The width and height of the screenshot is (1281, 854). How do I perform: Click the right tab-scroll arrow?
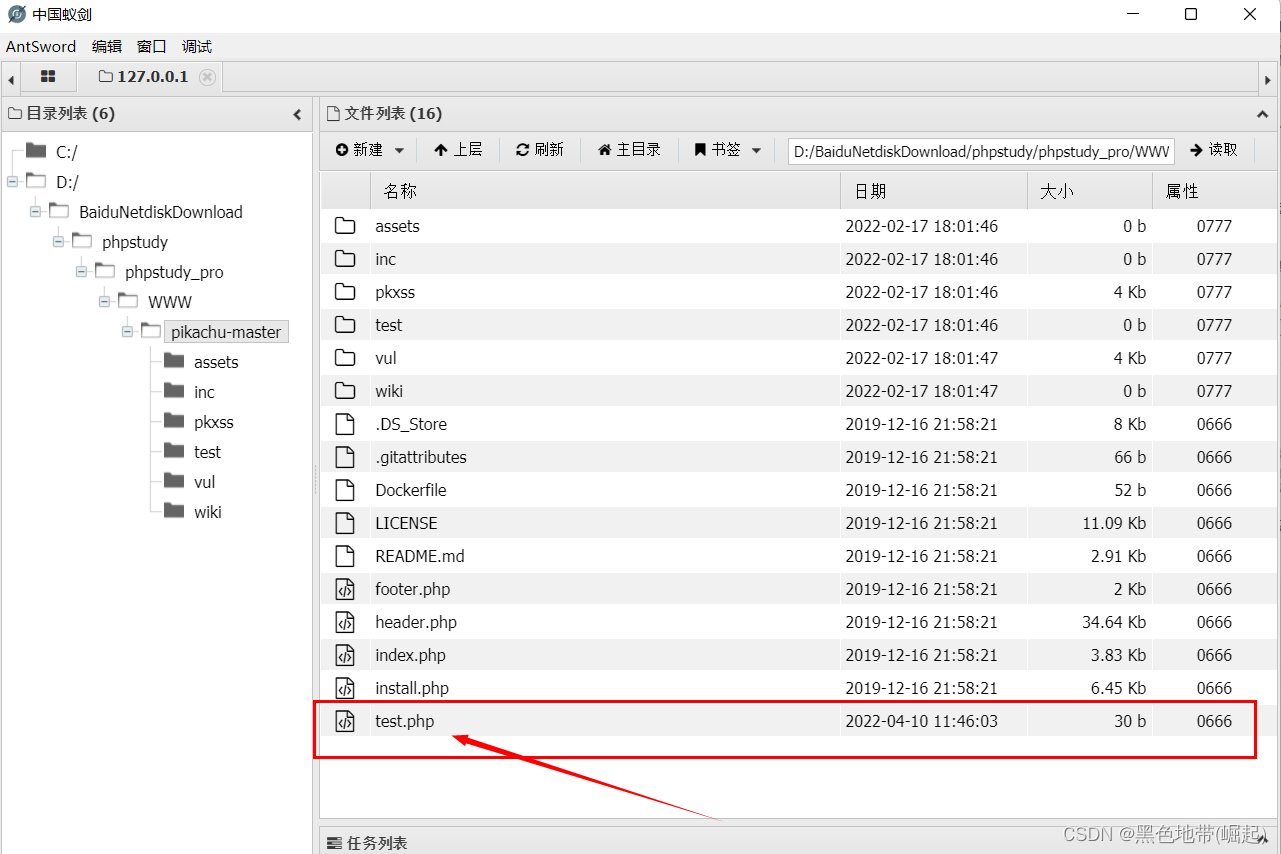[x=1269, y=78]
